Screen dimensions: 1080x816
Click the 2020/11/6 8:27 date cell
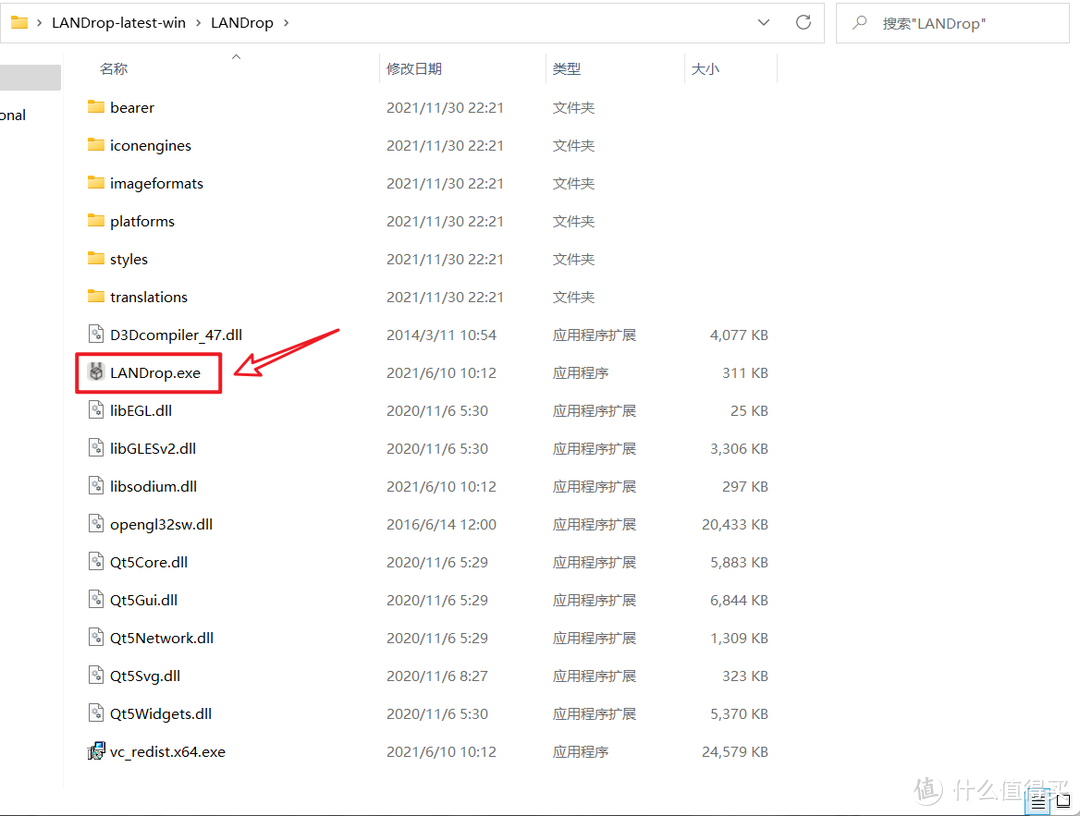(x=437, y=676)
